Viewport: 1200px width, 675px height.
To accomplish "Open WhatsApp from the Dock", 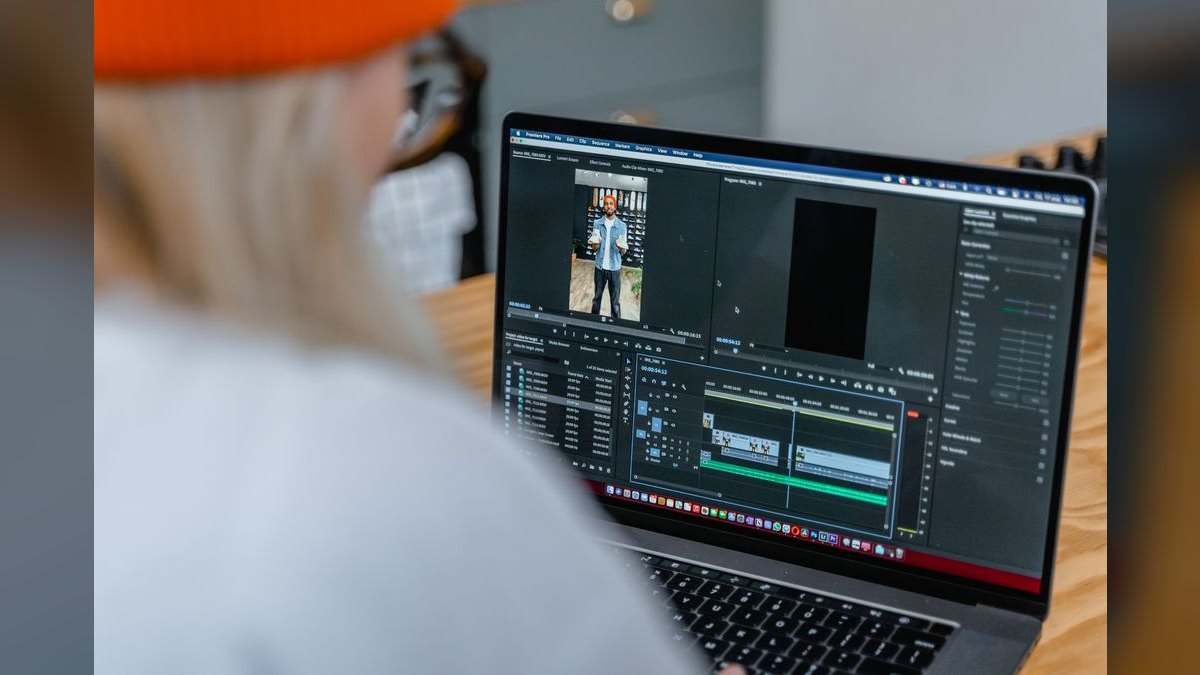I will pos(777,526).
